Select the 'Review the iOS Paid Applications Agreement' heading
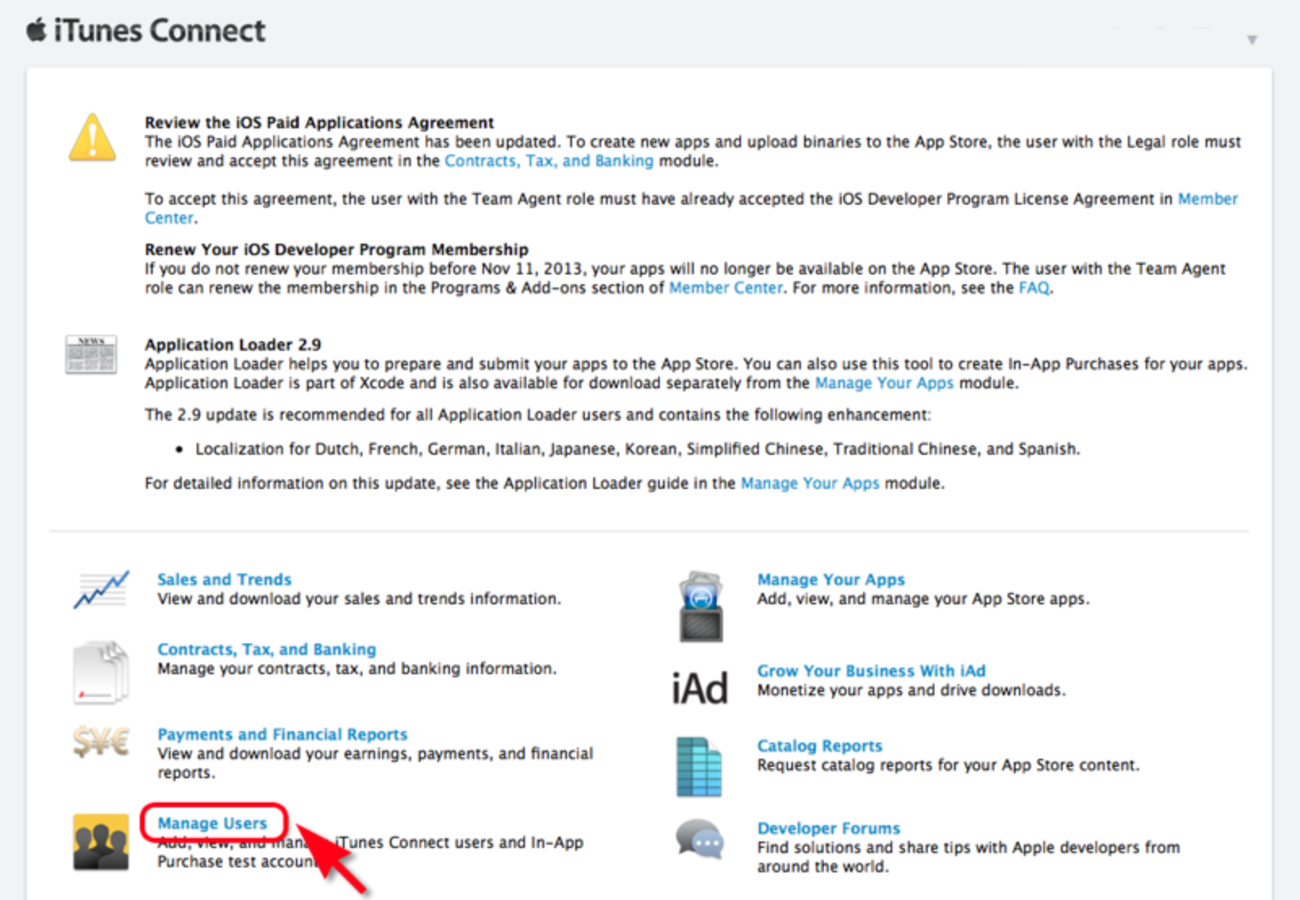Screen dimensions: 1300x900 [320, 122]
